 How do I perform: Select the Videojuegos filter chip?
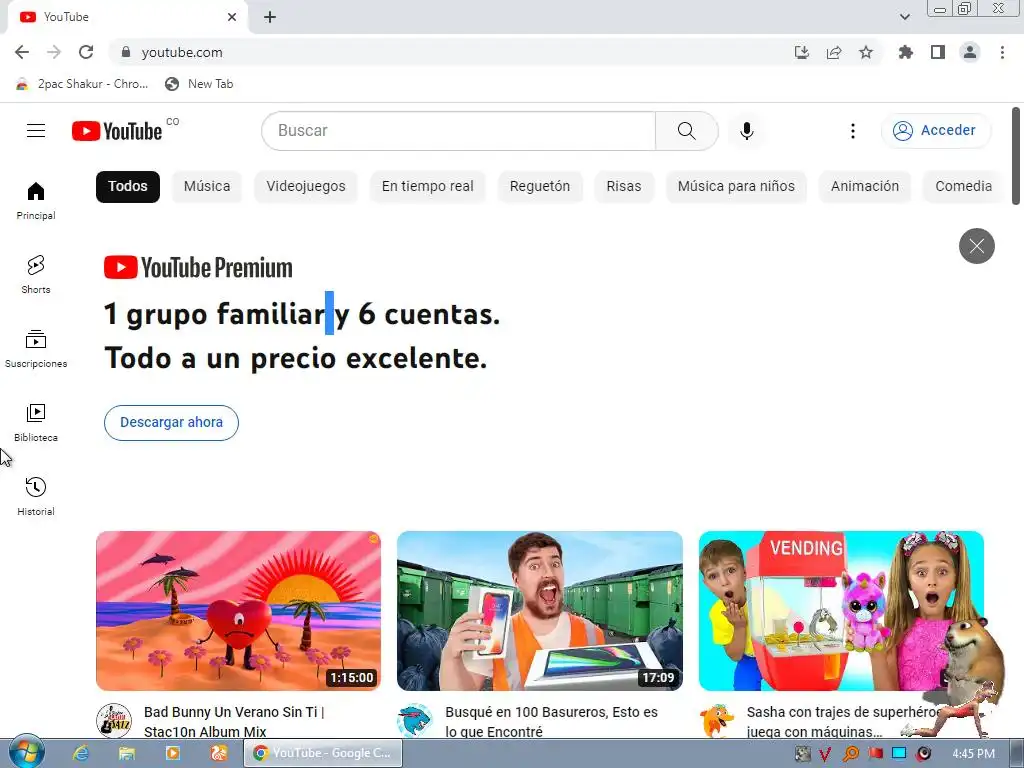[x=306, y=186]
